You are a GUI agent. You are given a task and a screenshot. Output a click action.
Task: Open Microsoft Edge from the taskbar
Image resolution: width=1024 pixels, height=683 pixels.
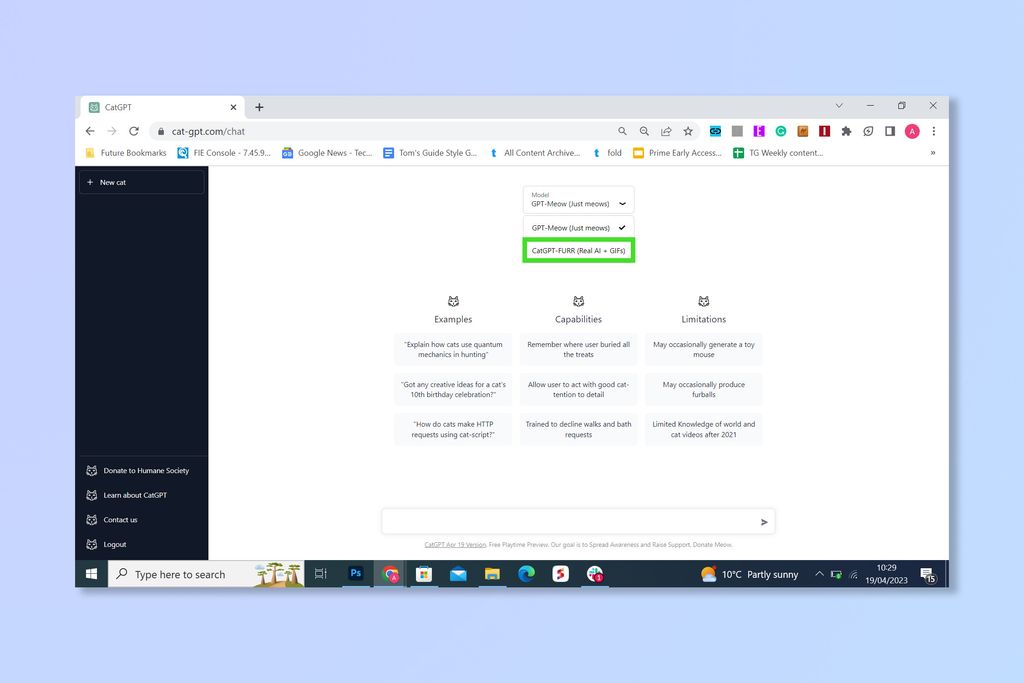[526, 574]
